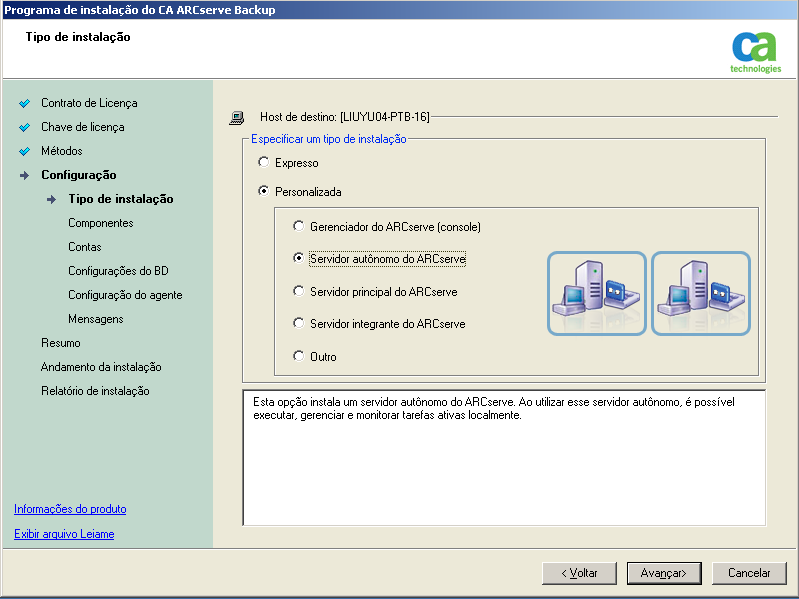Open the Exibir arquivo Leiame link
This screenshot has height=599, width=799.
click(64, 534)
